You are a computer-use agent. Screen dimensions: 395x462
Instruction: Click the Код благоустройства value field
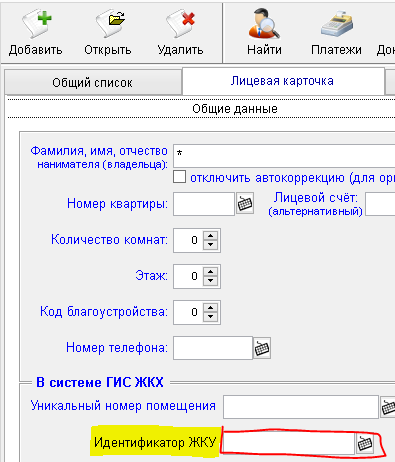coord(188,312)
